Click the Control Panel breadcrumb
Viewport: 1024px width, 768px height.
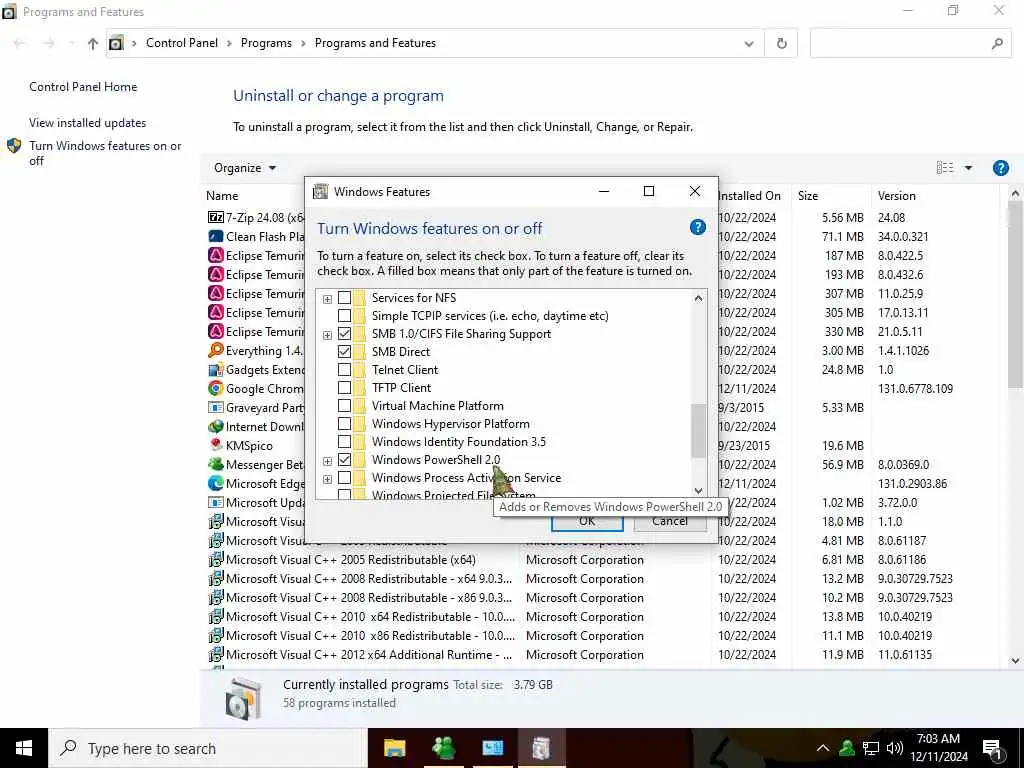click(x=182, y=43)
